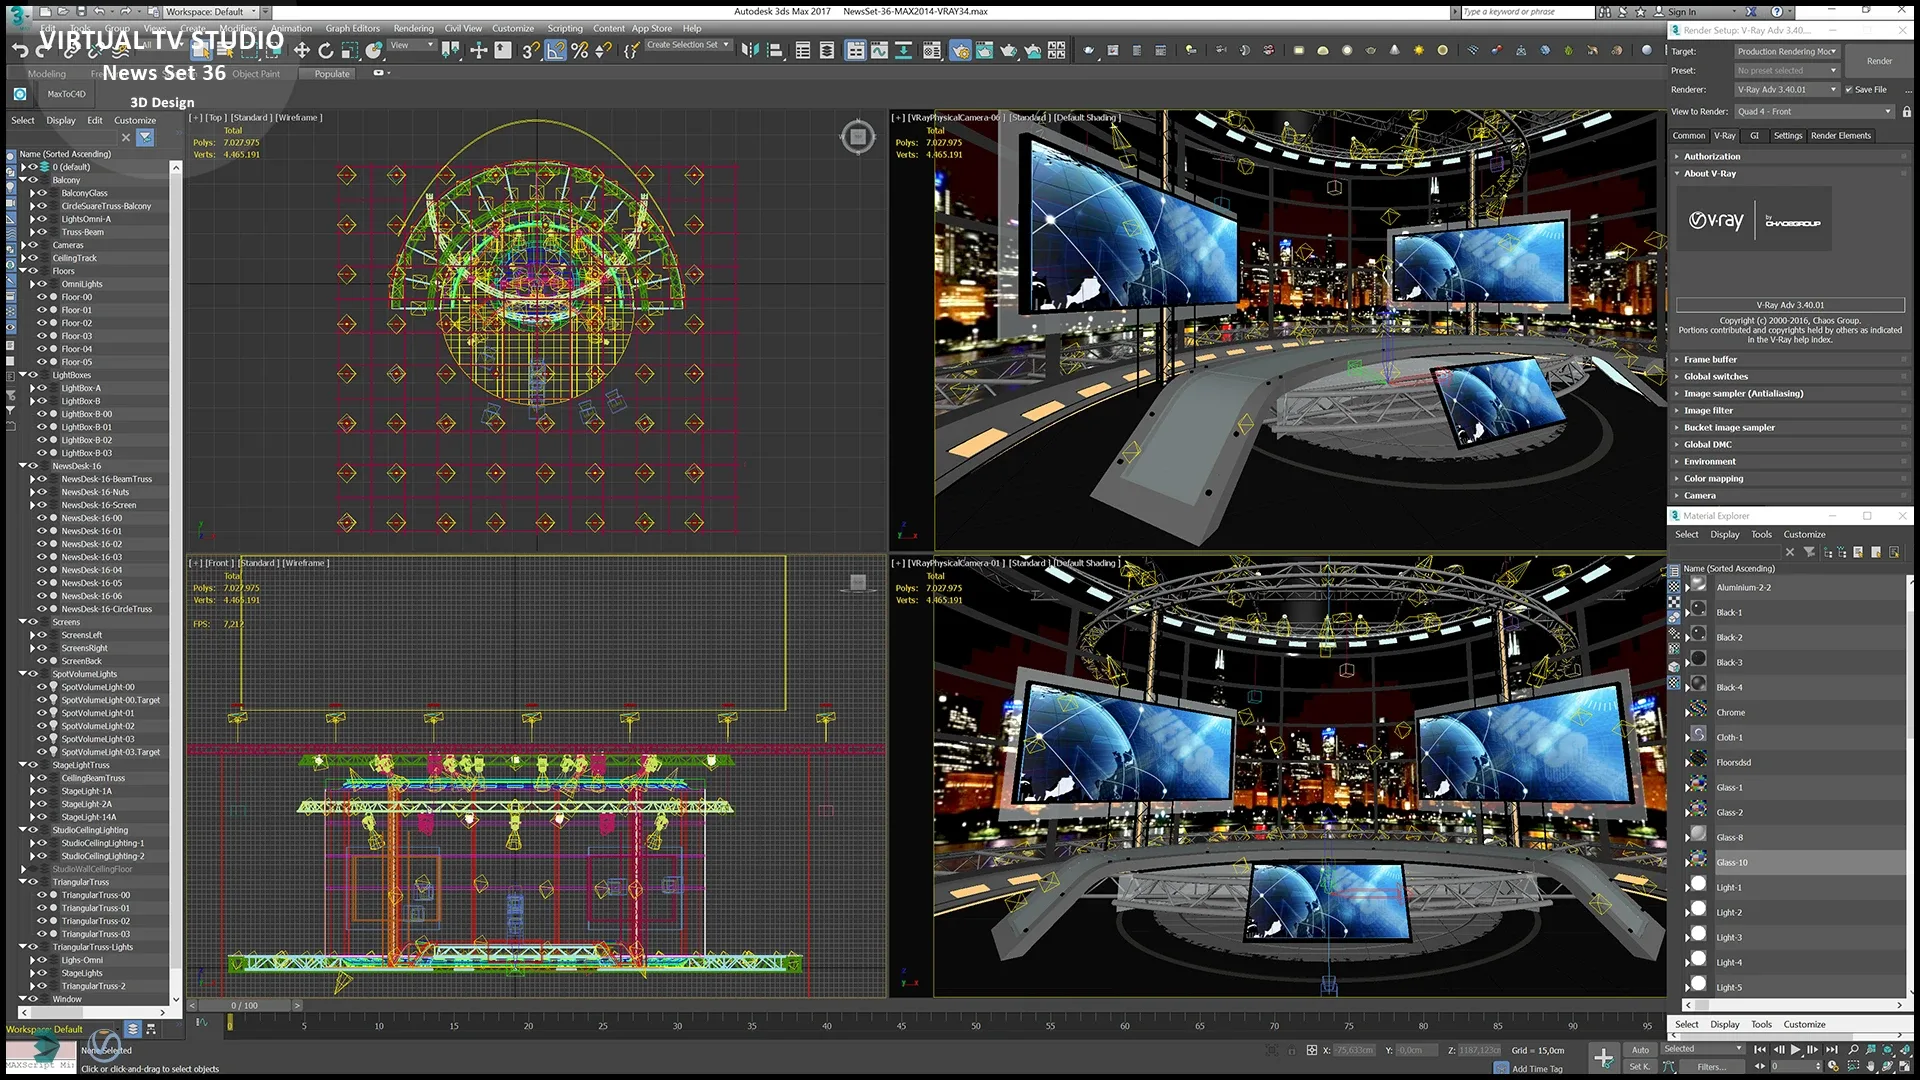1920x1080 pixels.
Task: Click the Material Explorer panel icon
Action: (1677, 516)
